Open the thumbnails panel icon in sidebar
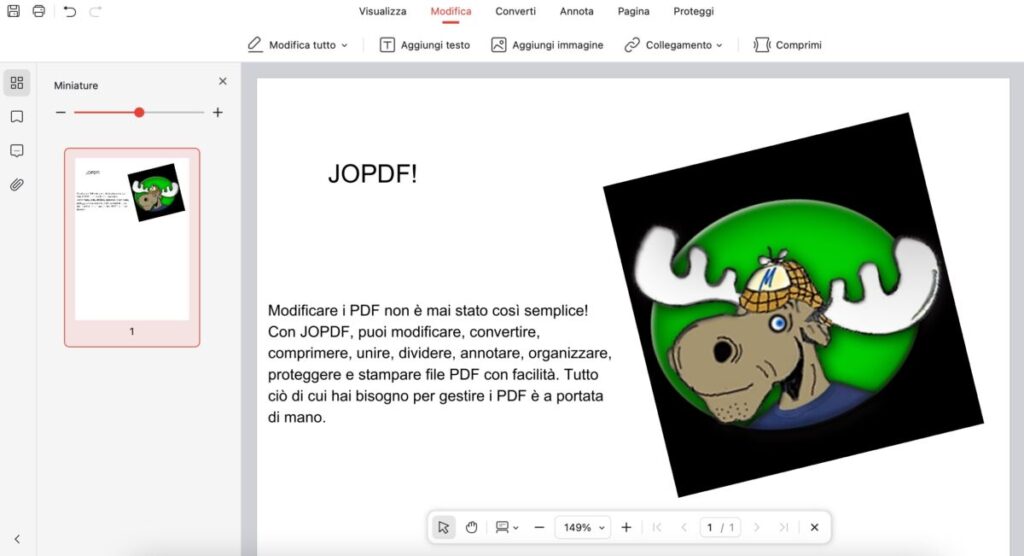 coord(16,83)
